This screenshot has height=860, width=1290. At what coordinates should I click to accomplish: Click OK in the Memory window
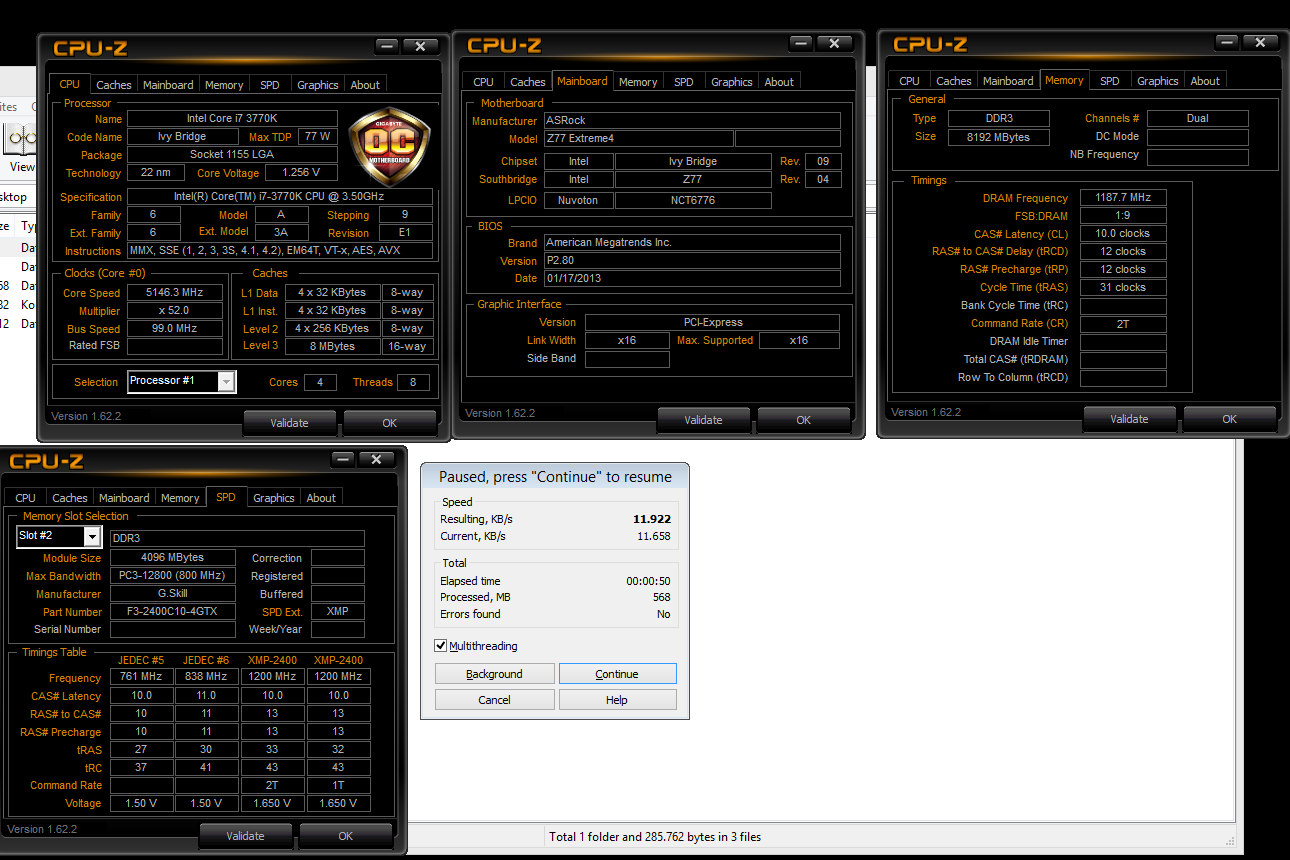[x=1230, y=419]
